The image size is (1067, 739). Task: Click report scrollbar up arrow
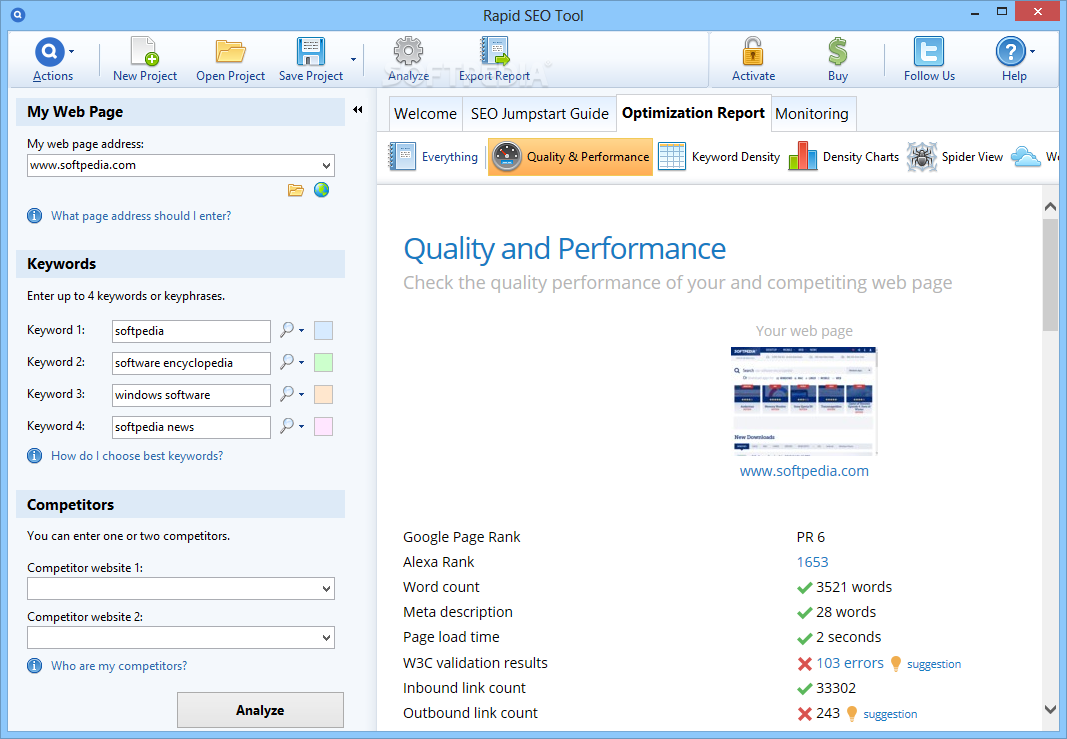(x=1050, y=207)
